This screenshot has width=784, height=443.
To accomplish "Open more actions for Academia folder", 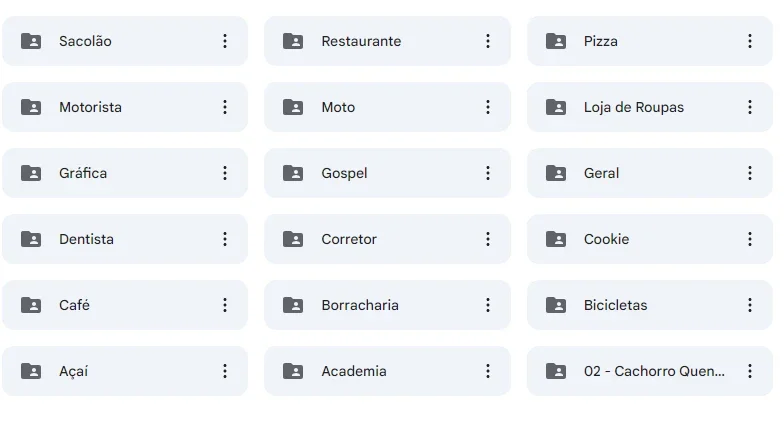I will point(488,371).
